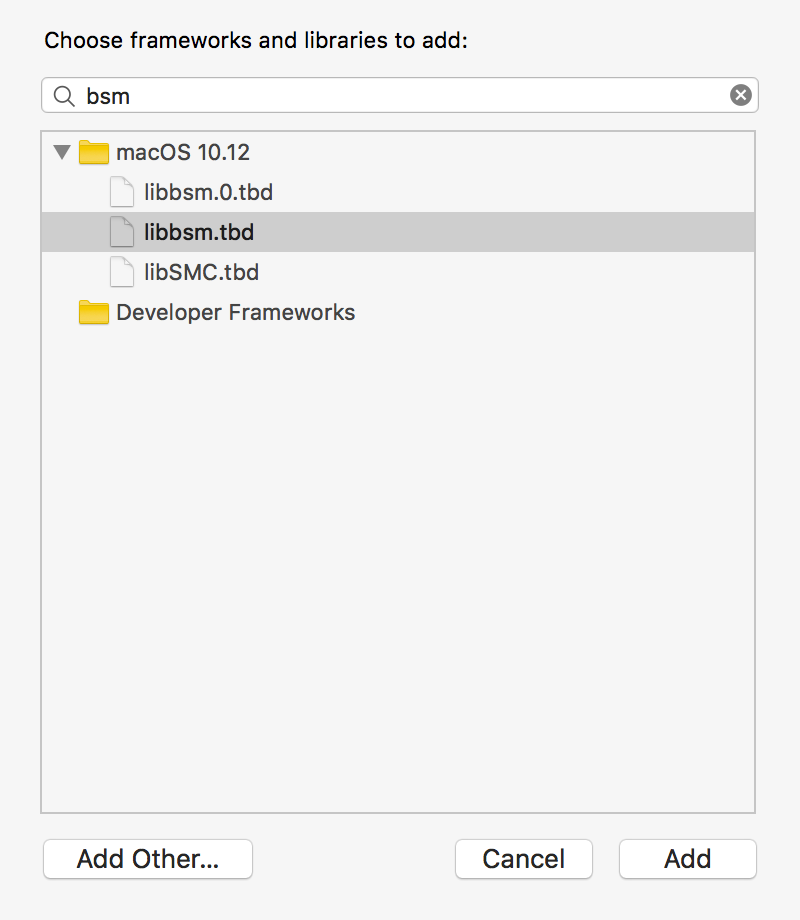Click the libbsm.0.tbd file icon
Viewport: 800px width, 920px height.
point(122,192)
